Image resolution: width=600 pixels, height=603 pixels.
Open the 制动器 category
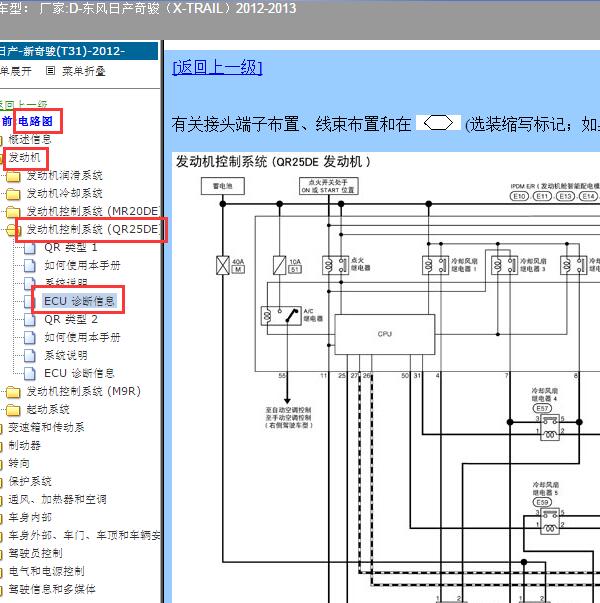(24, 445)
